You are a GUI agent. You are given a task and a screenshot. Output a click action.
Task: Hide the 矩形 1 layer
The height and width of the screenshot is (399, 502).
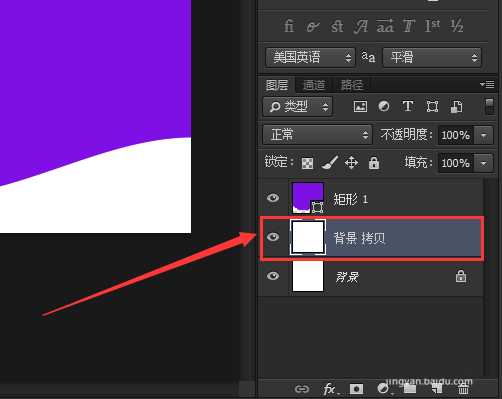(x=273, y=198)
